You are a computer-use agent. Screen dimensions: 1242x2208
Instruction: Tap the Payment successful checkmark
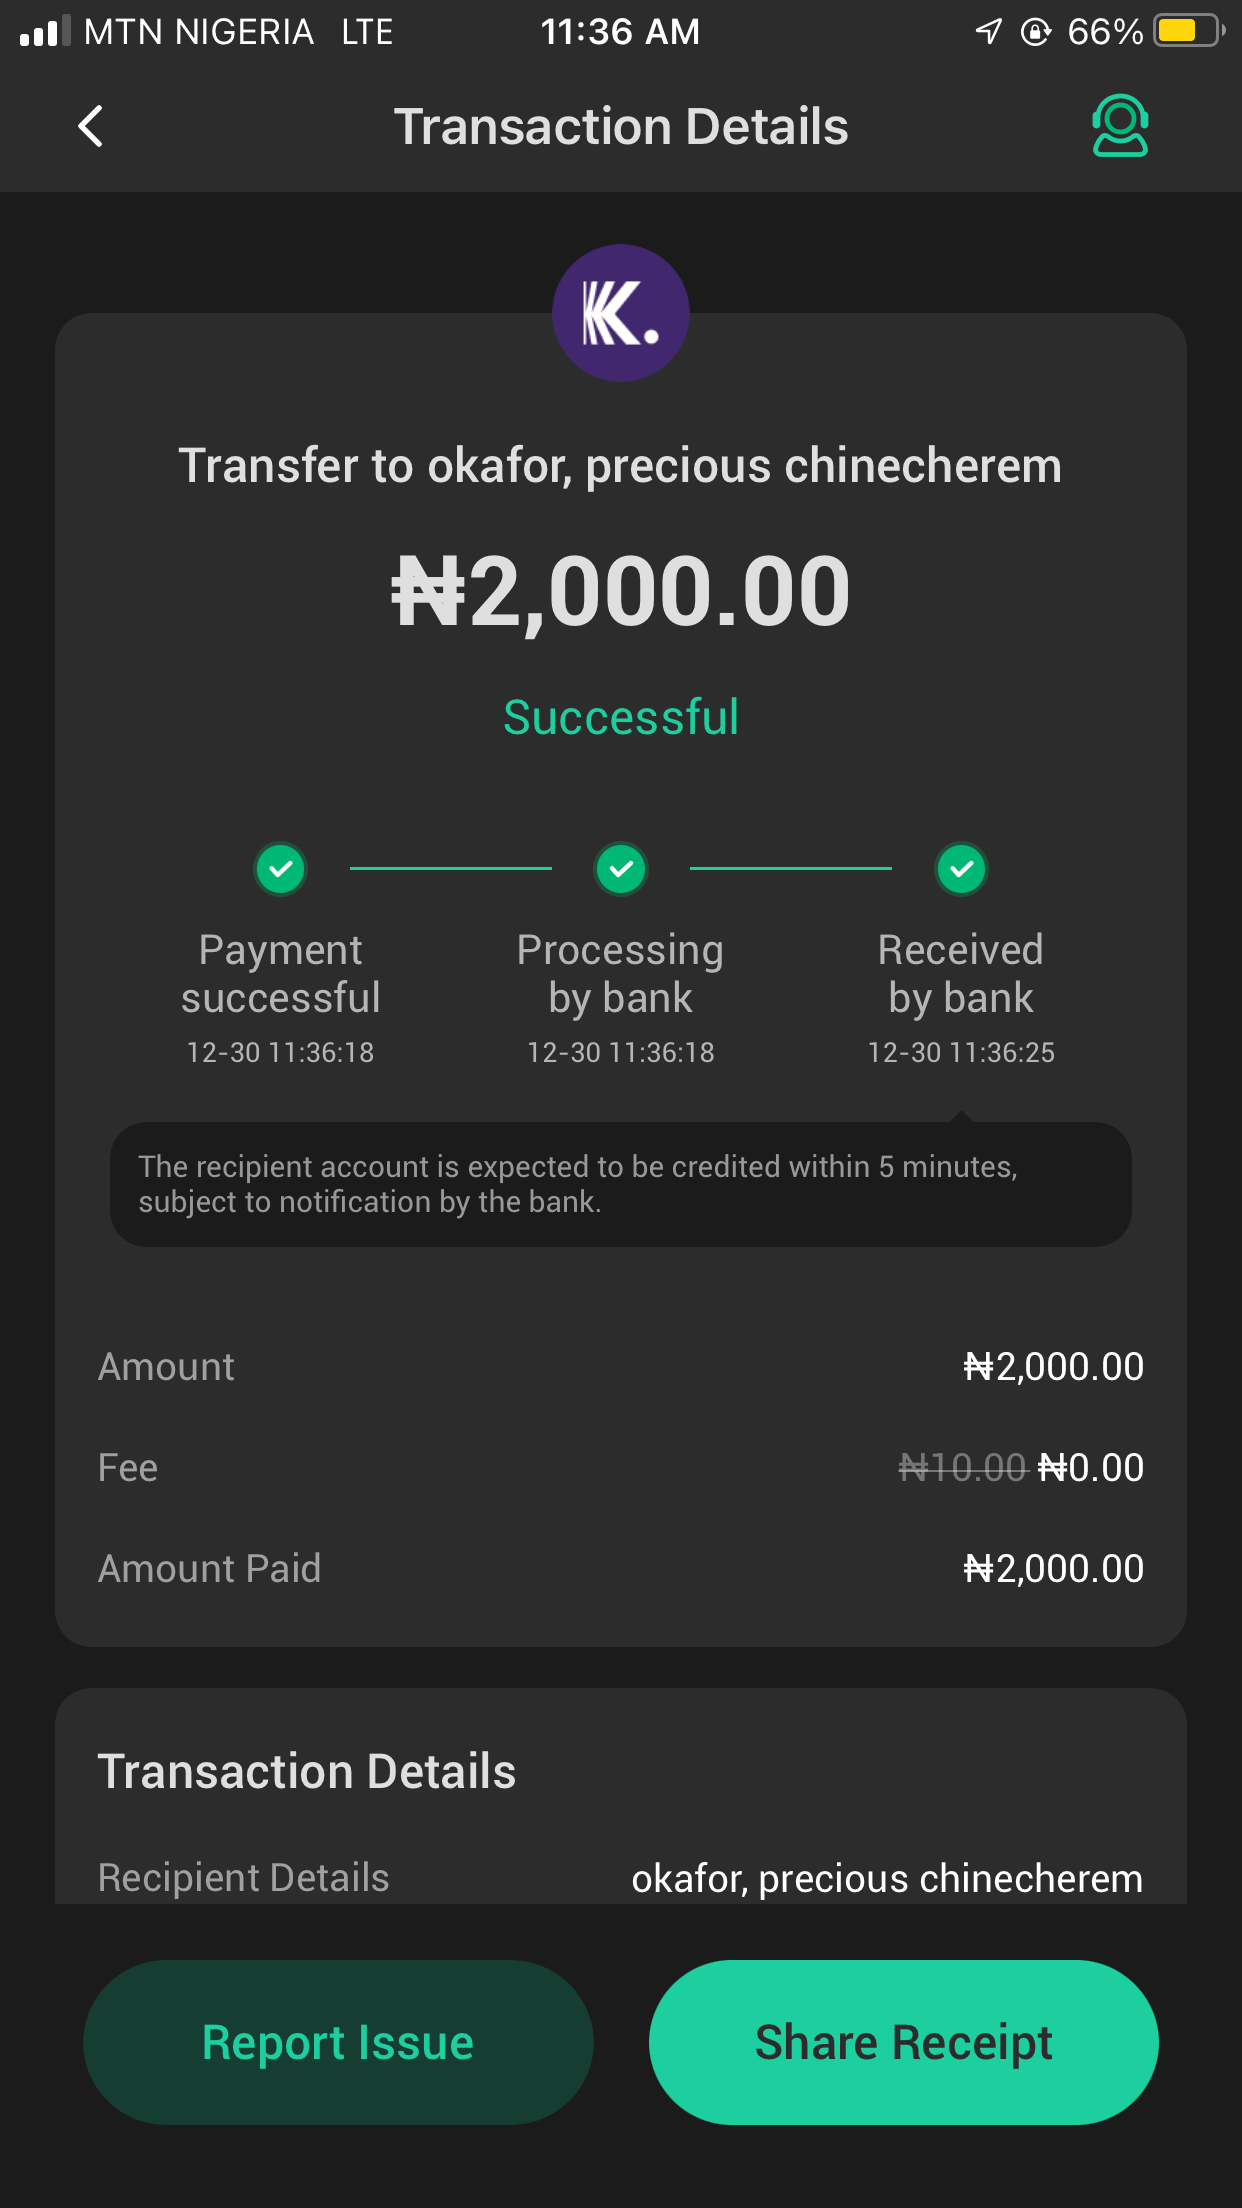pos(281,868)
